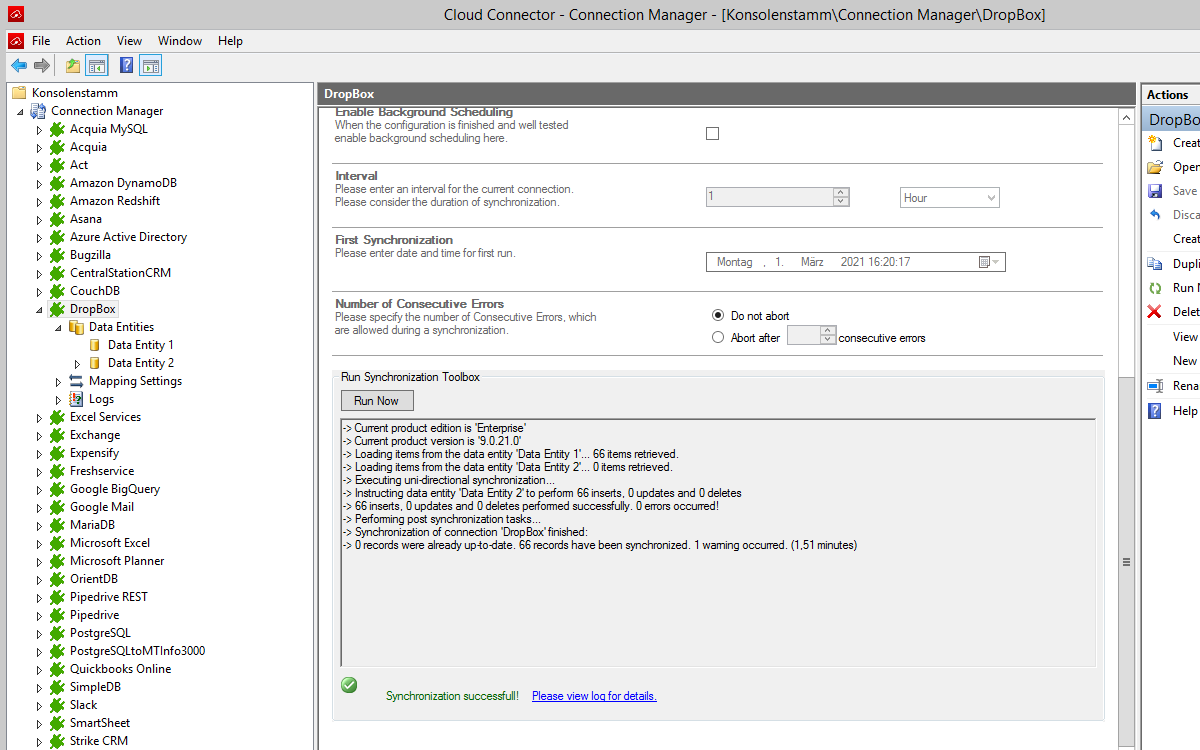Screen dimensions: 1200x750
Task: Click the Mapping Settings arrows icon
Action: click(x=77, y=381)
